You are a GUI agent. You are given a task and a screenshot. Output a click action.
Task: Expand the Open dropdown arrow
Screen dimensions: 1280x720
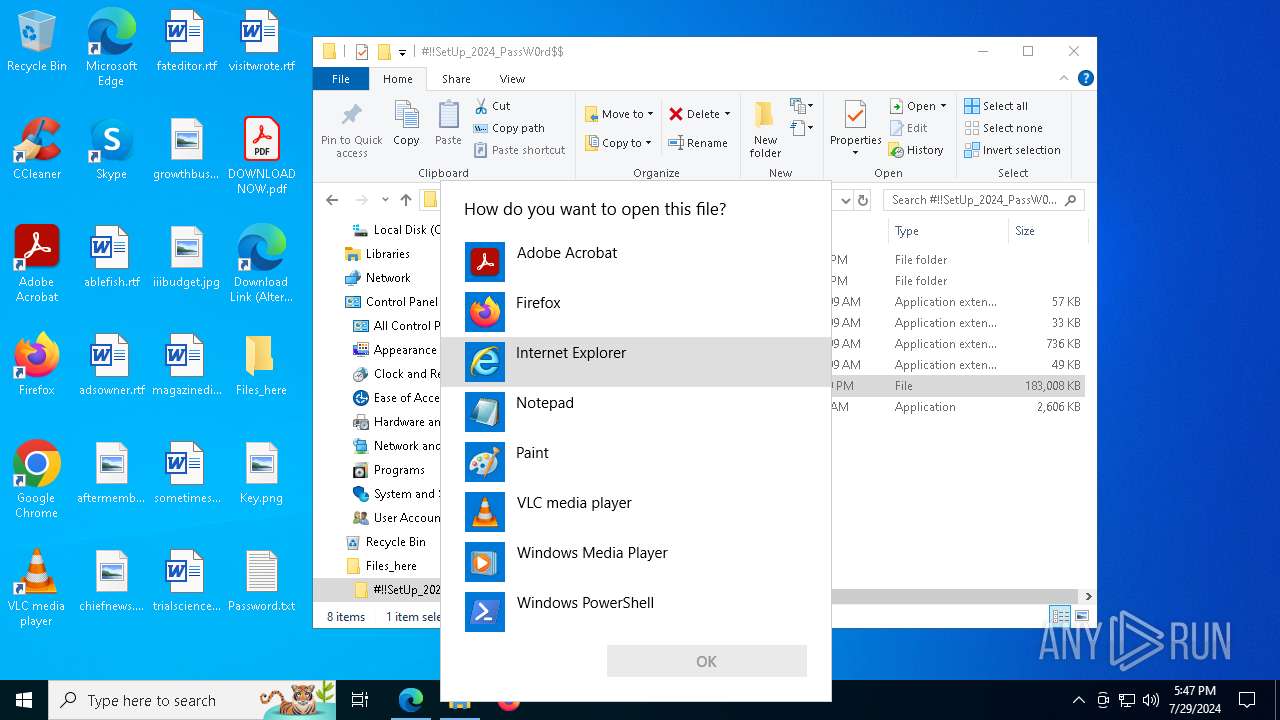point(943,106)
